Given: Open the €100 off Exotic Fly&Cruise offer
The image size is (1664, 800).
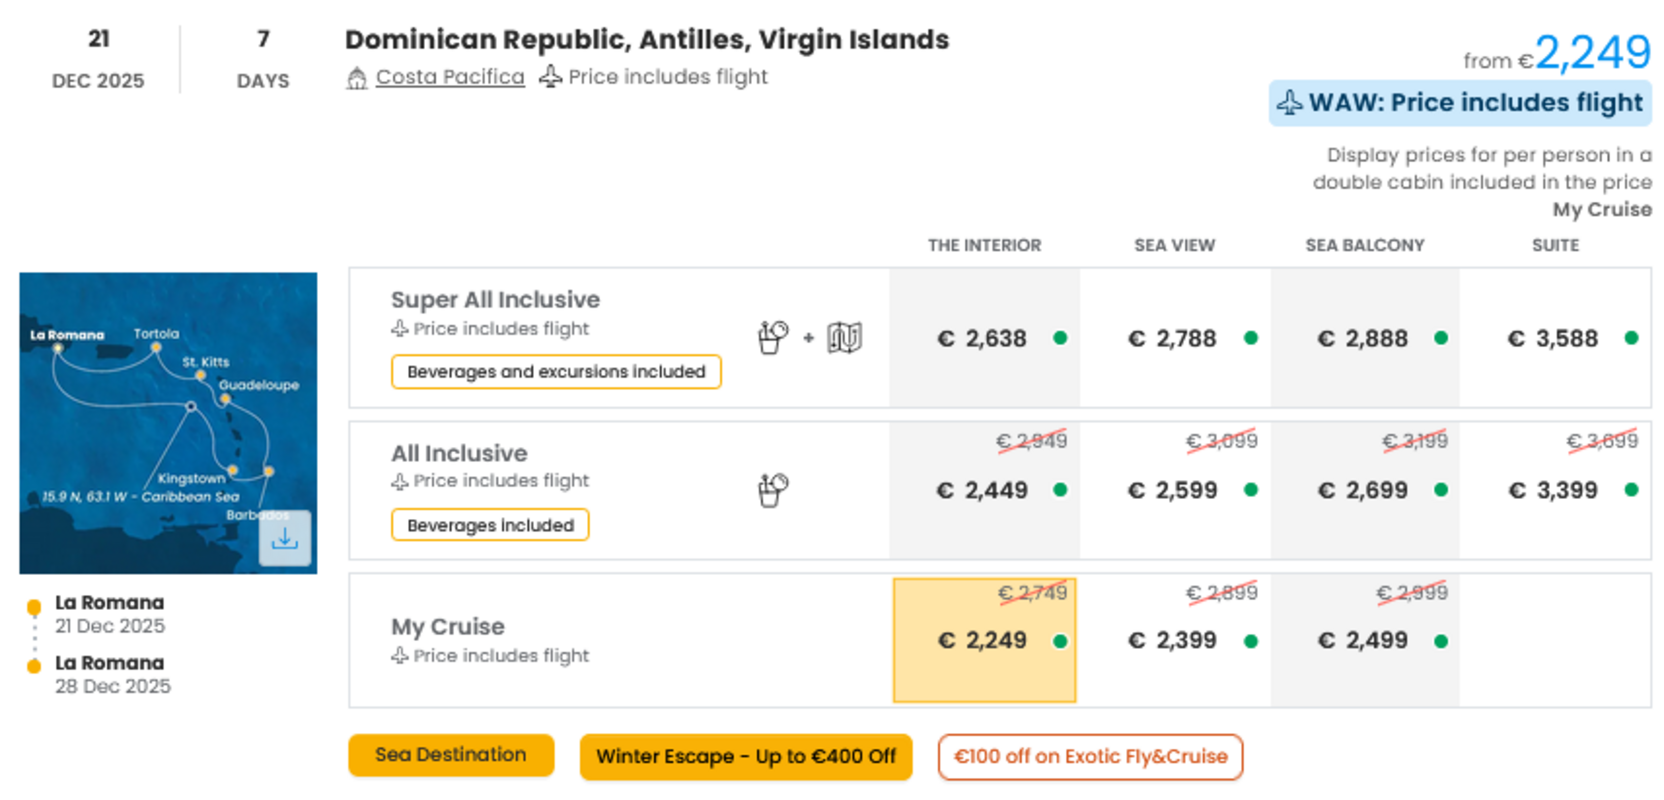Looking at the screenshot, I should (1090, 756).
